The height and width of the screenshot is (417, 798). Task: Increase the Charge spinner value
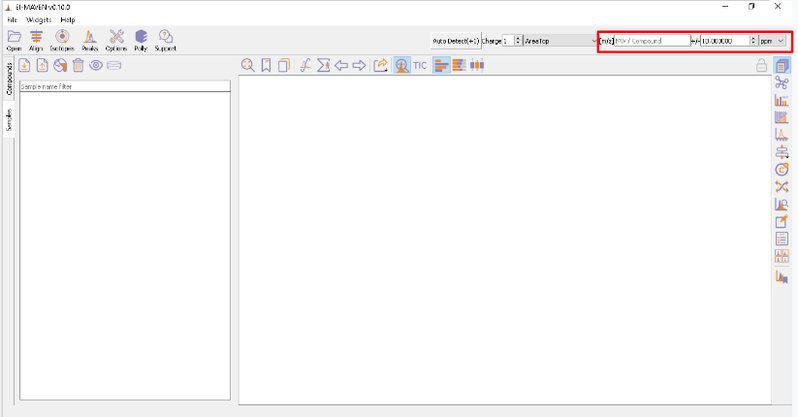(518, 38)
